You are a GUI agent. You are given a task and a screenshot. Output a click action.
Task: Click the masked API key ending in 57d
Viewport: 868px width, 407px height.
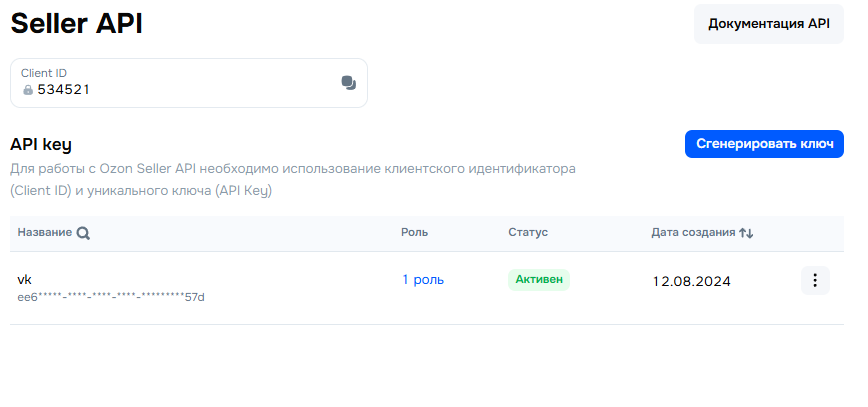pos(111,297)
